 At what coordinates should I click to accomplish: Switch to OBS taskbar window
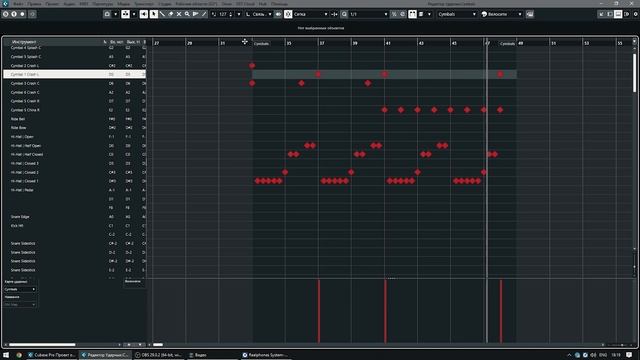click(x=159, y=355)
